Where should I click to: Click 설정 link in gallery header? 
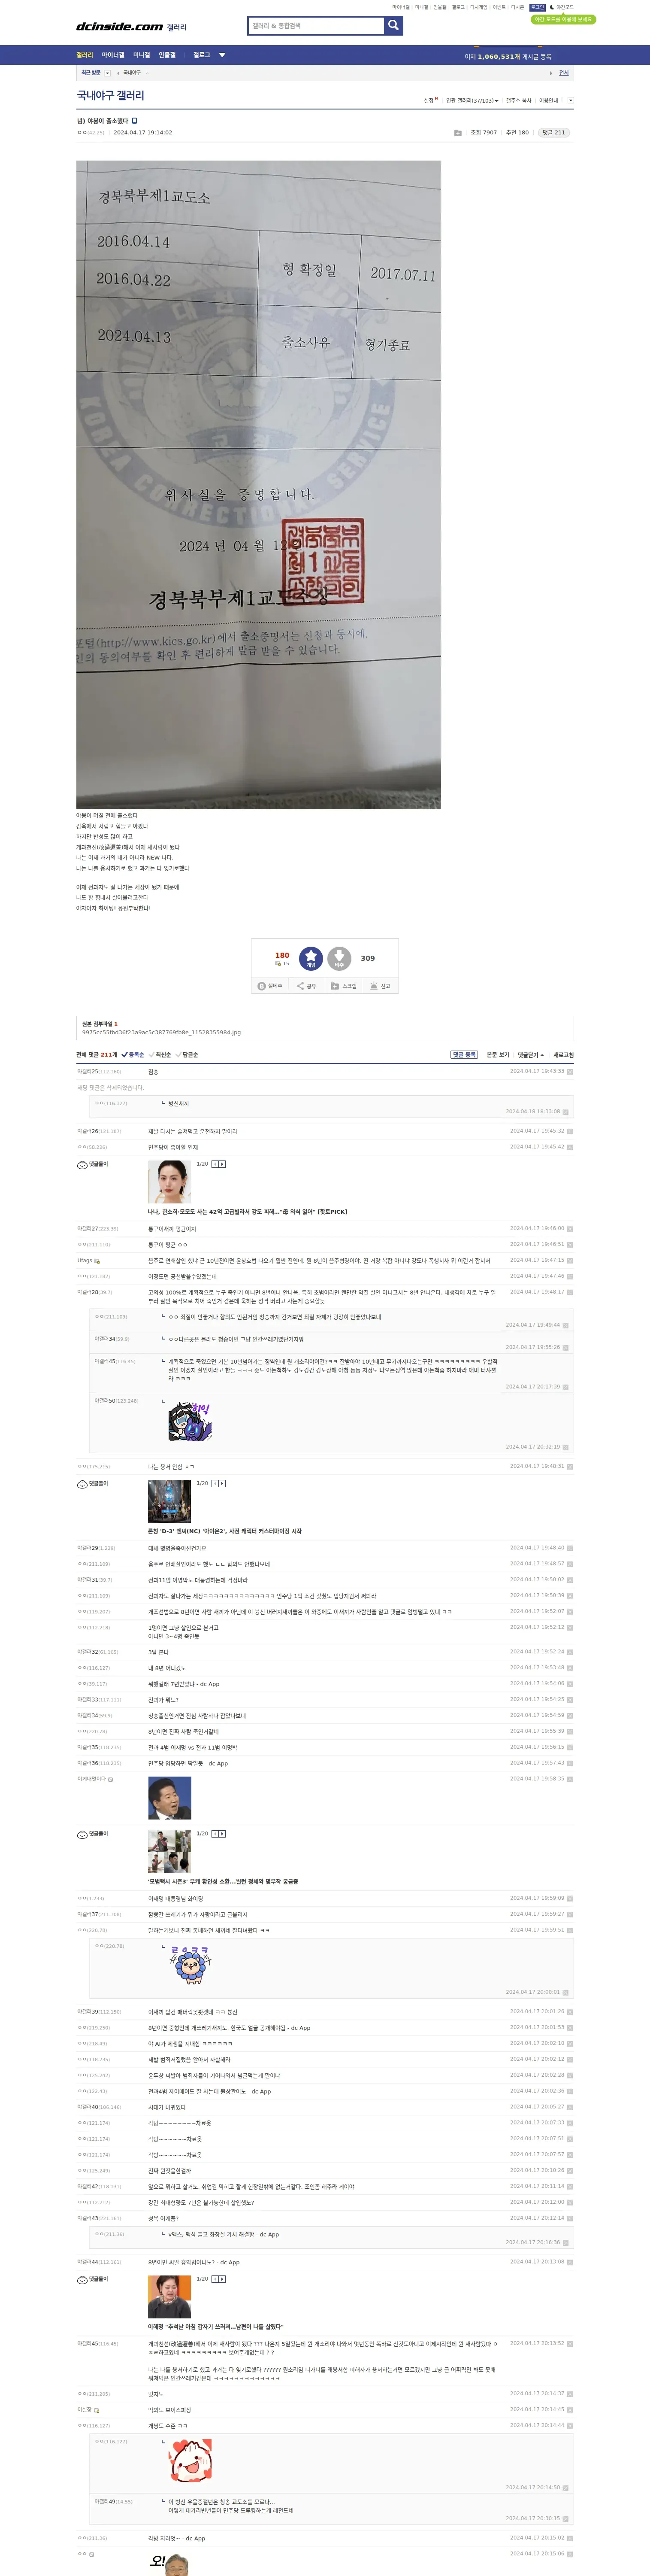pyautogui.click(x=430, y=100)
